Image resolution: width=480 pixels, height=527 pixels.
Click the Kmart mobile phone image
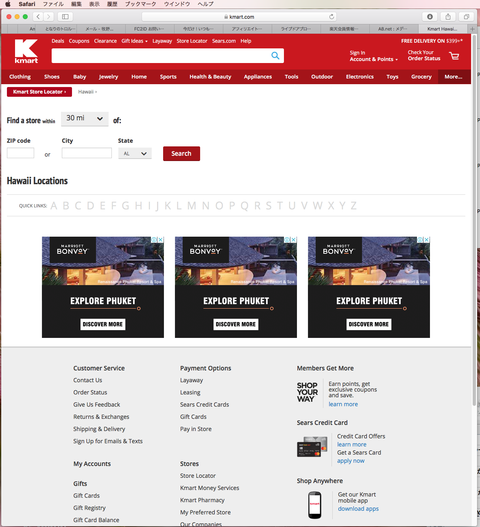point(315,505)
